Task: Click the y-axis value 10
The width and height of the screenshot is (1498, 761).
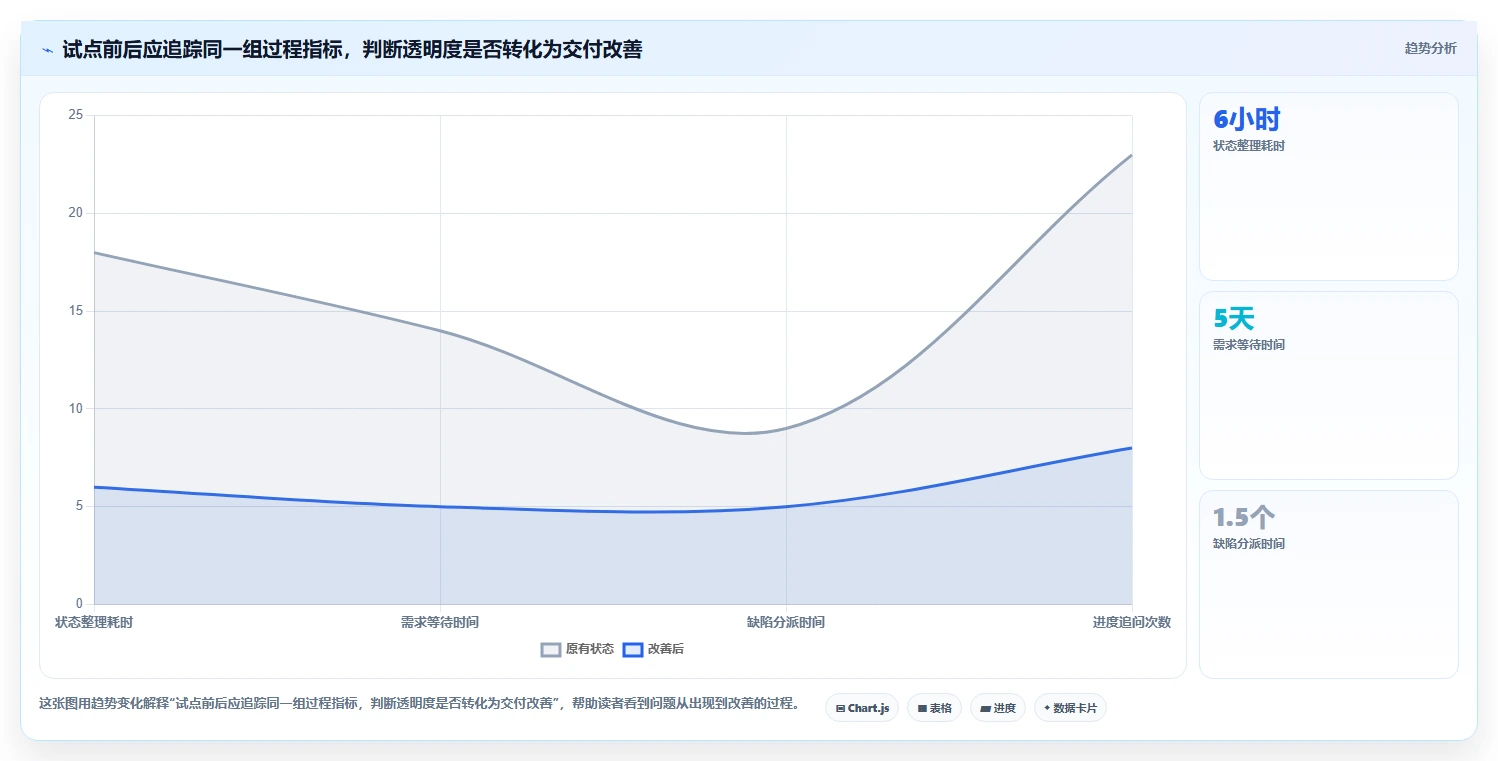Action: (x=76, y=408)
